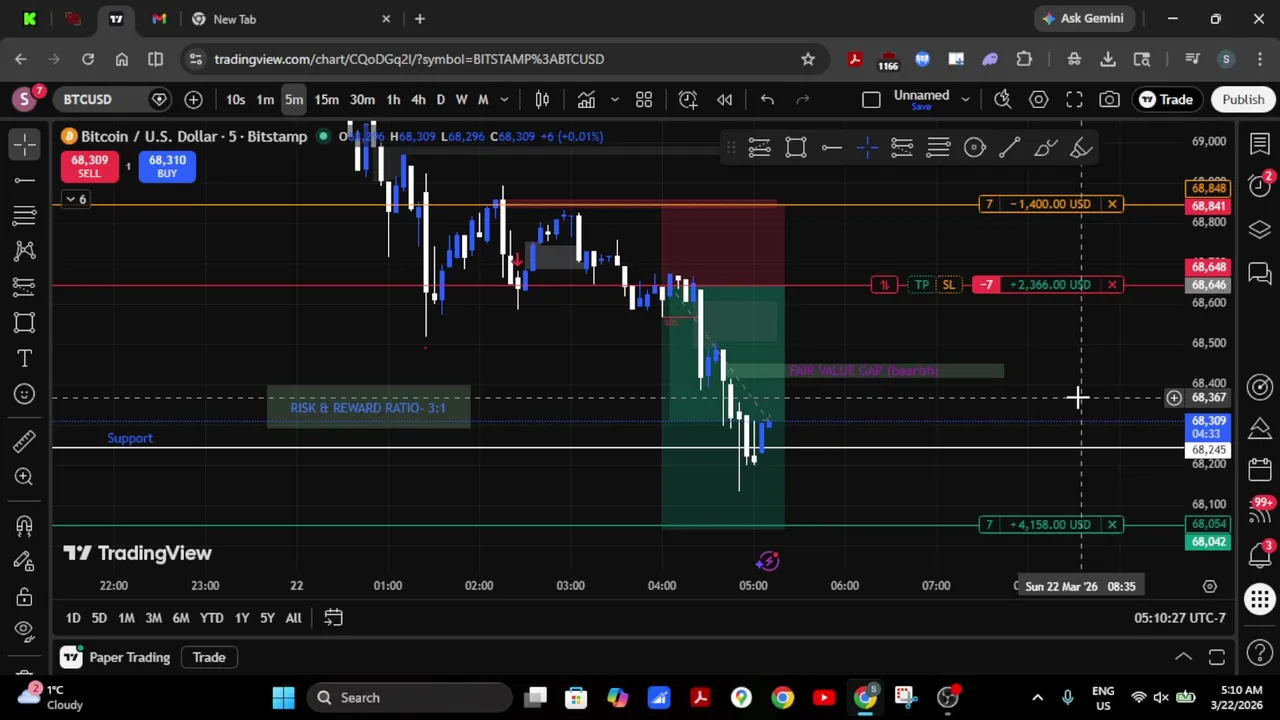Expand Unnamed layout dropdown arrow

coord(965,99)
